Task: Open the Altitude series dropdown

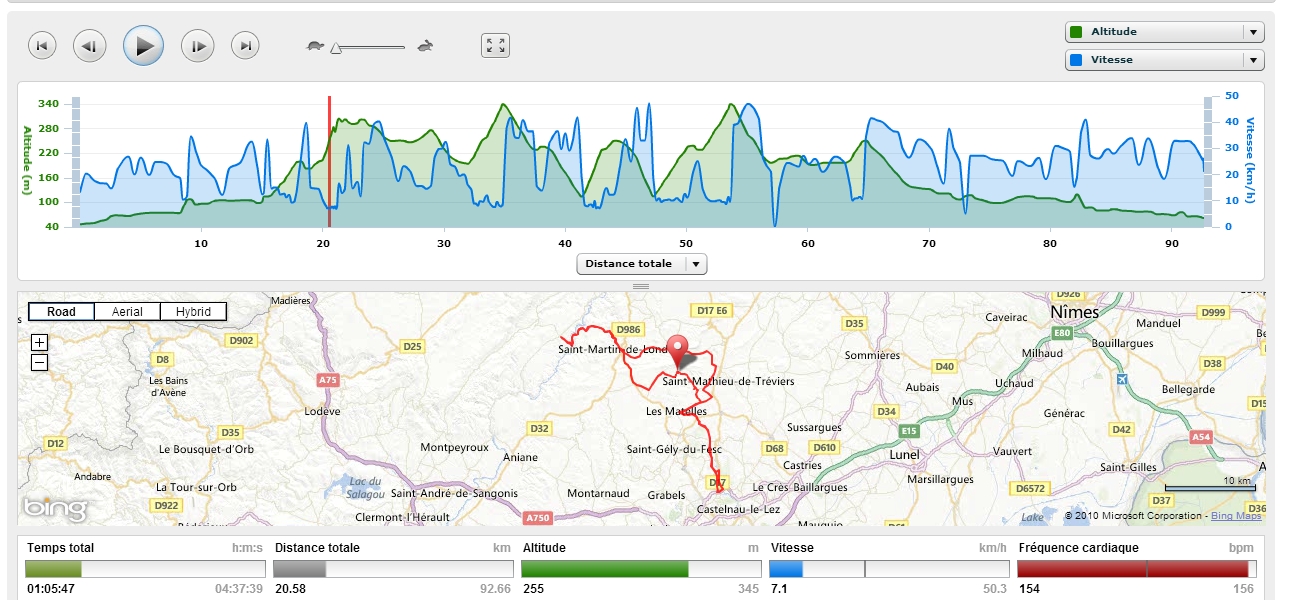Action: click(1253, 32)
